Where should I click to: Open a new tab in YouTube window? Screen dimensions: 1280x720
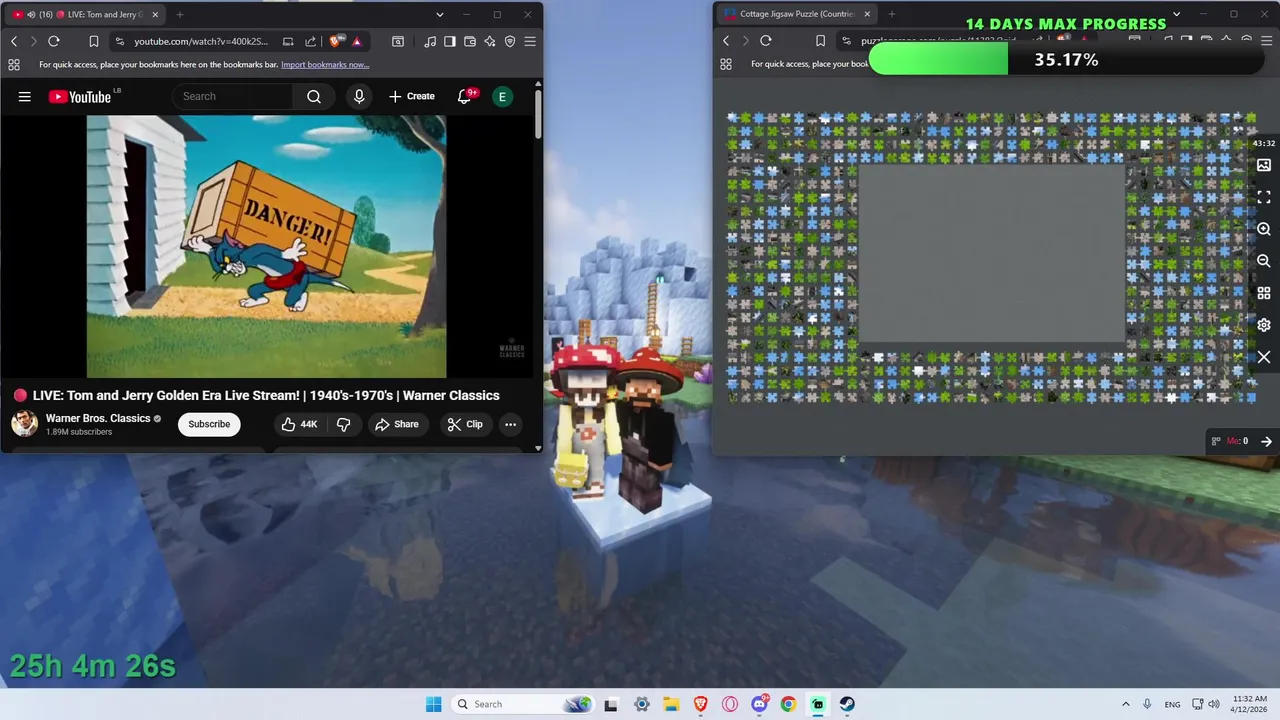pos(180,15)
